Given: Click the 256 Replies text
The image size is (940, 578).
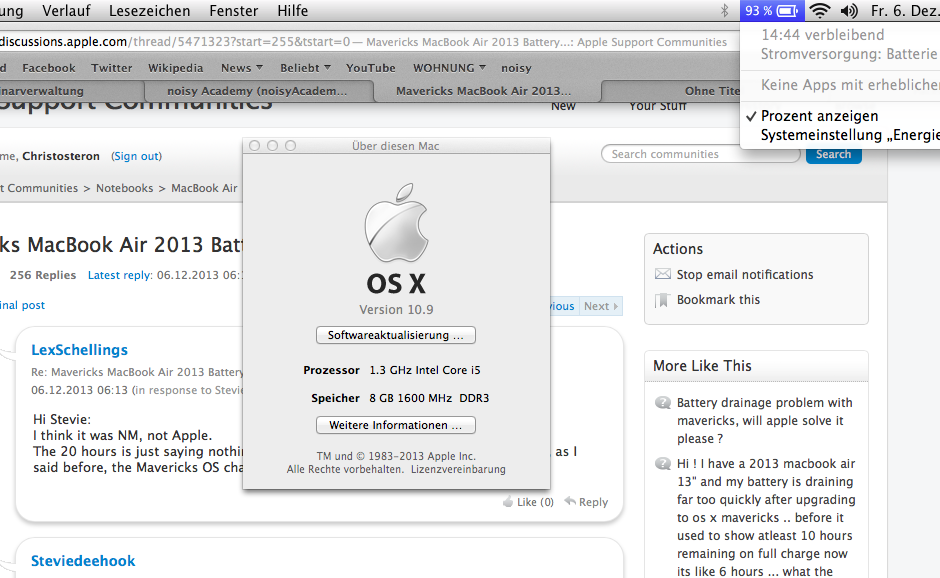Looking at the screenshot, I should click(x=43, y=275).
